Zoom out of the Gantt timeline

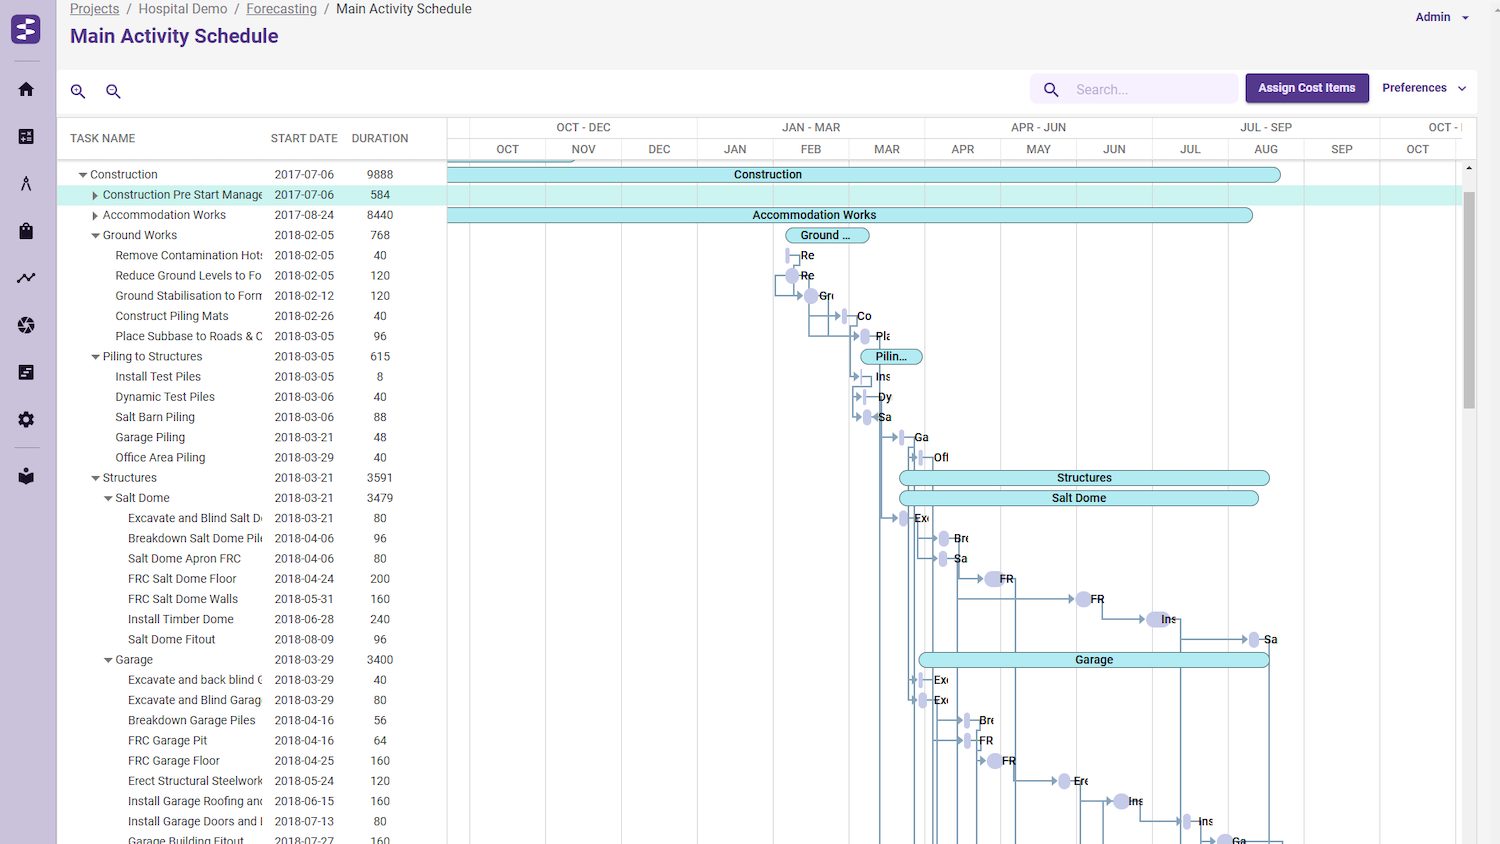click(113, 91)
